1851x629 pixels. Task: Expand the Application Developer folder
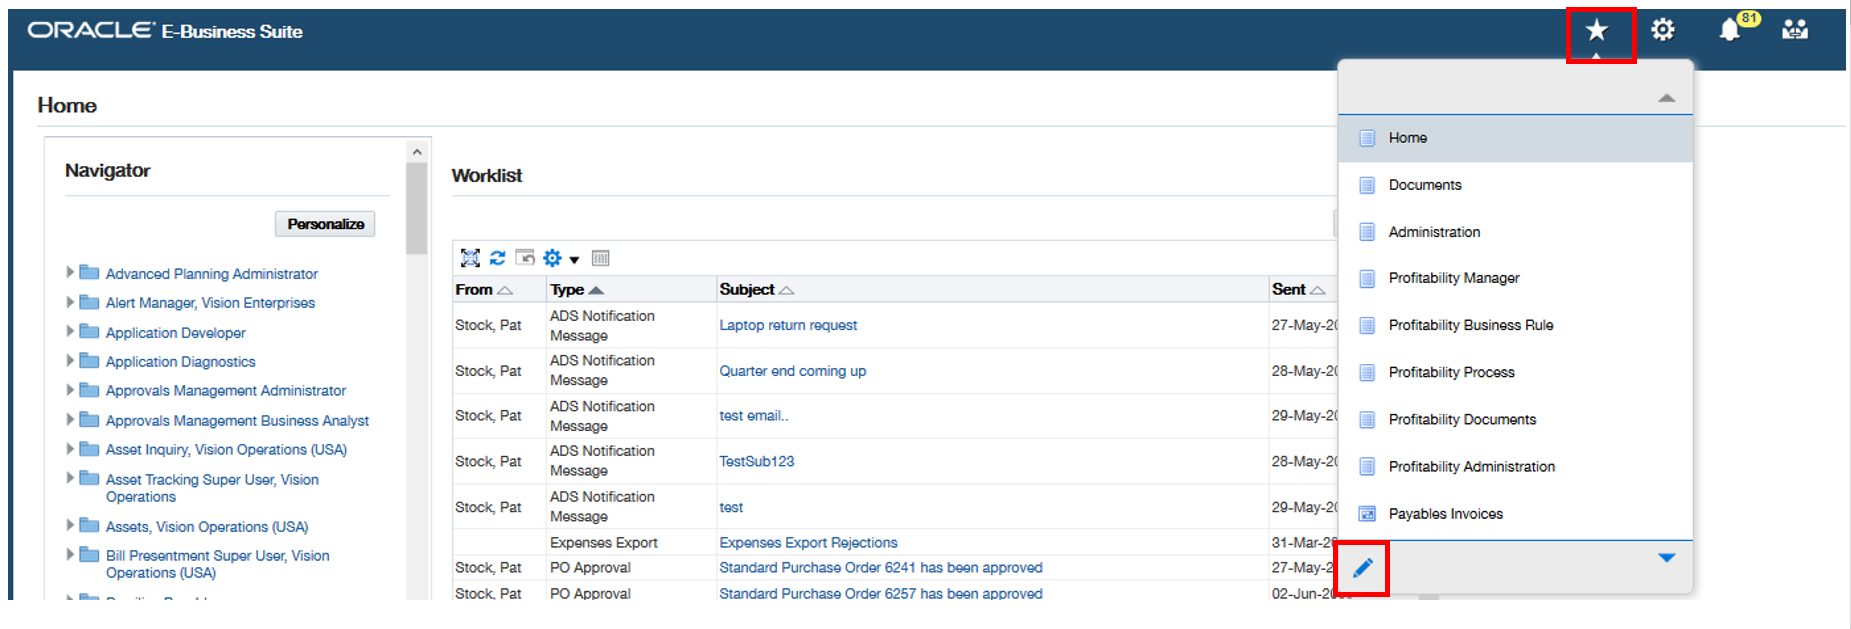(70, 331)
